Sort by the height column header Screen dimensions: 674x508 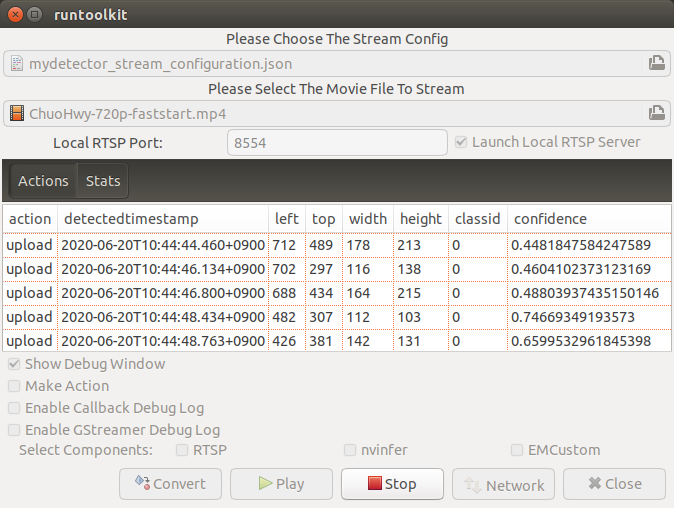(421, 219)
